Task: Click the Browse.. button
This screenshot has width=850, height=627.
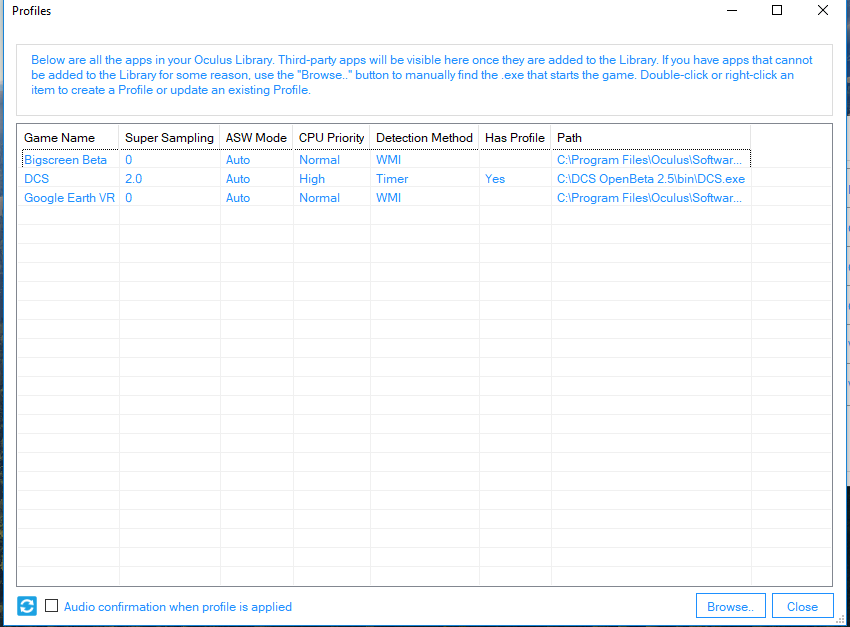Action: [730, 606]
